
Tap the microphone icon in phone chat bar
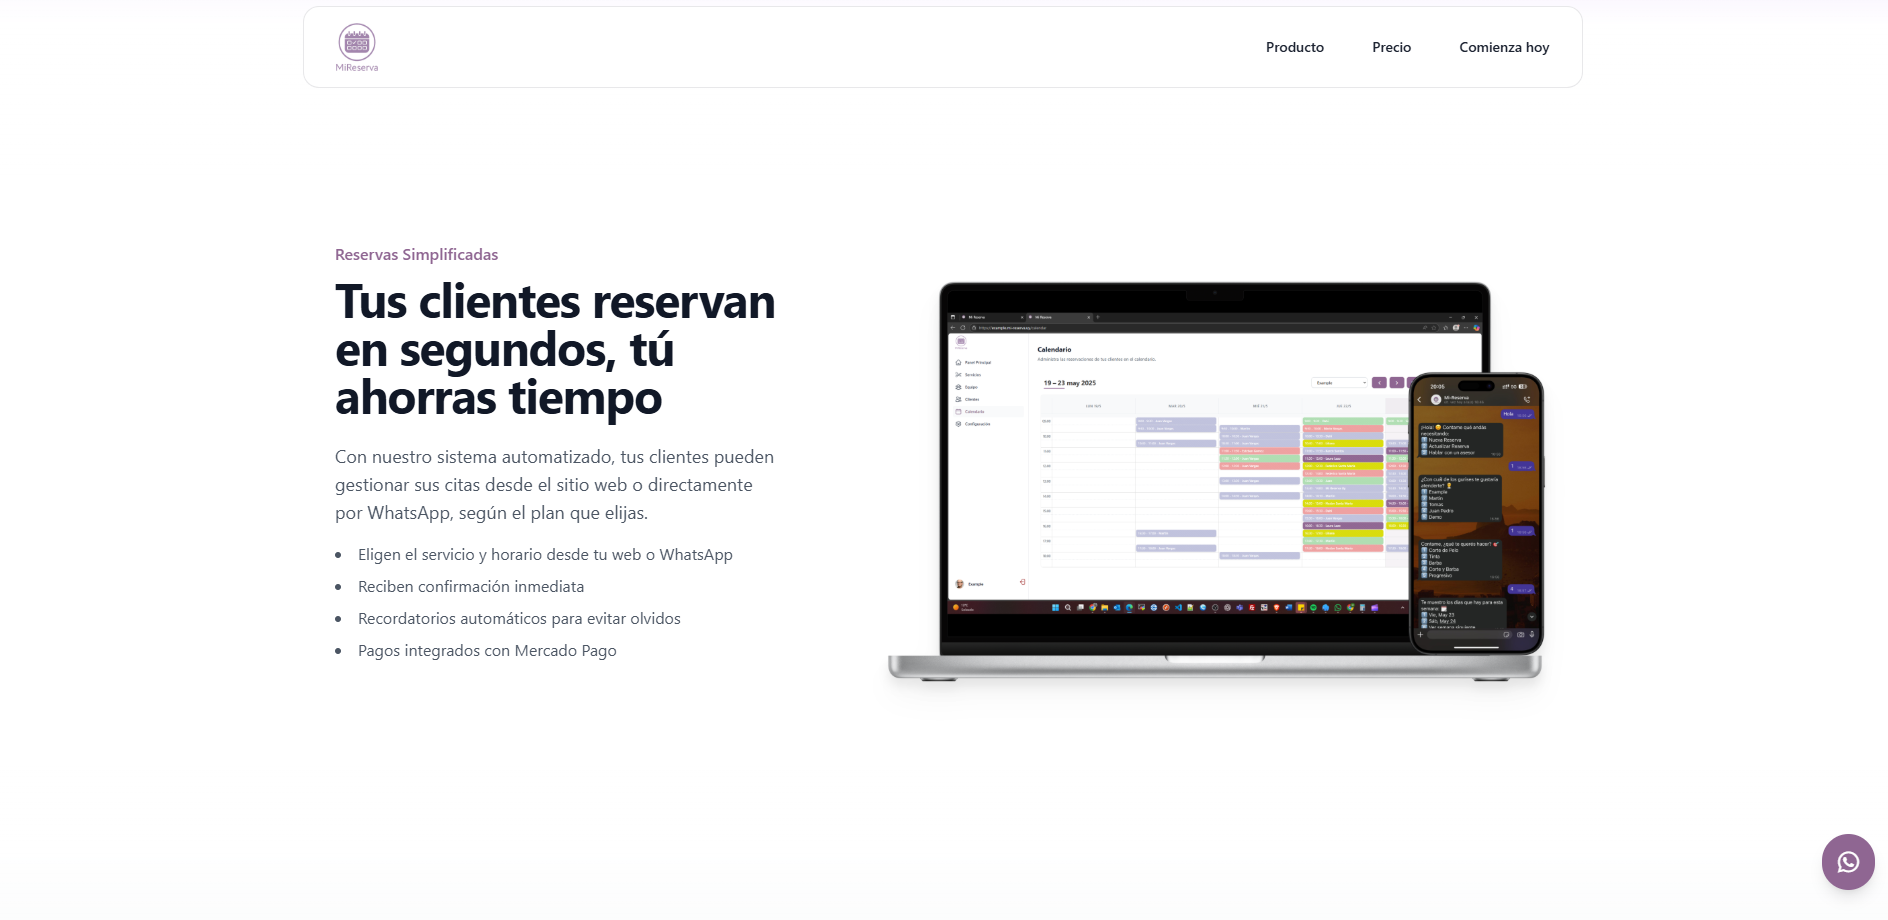1532,634
